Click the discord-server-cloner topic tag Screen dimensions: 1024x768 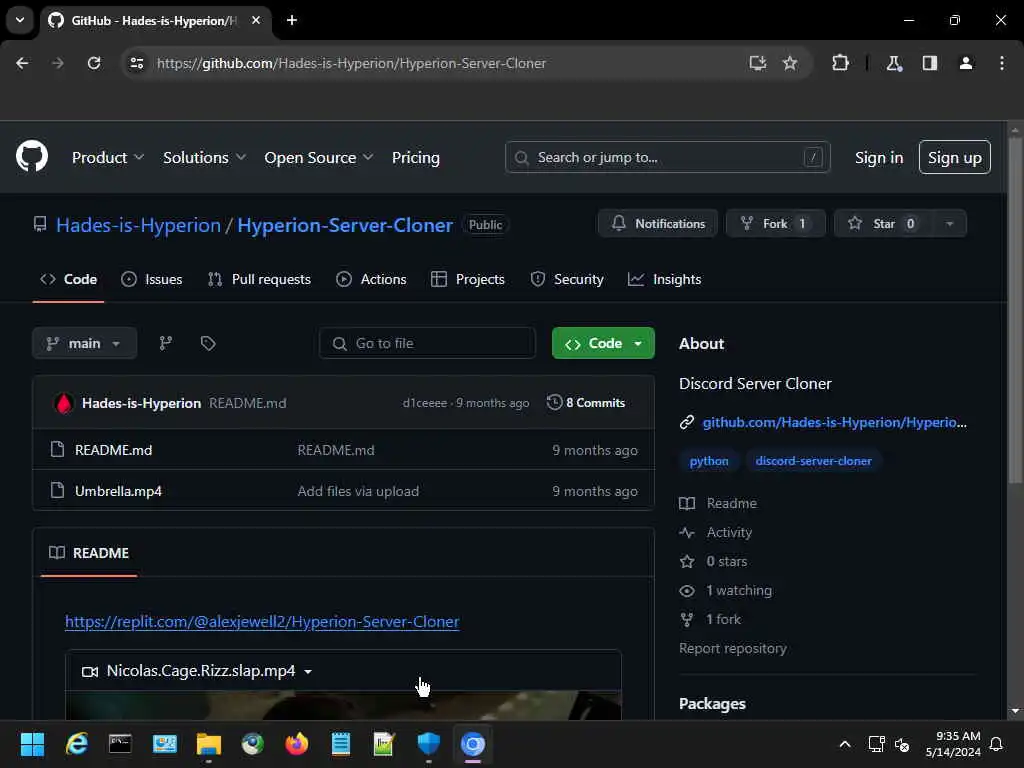pos(813,461)
